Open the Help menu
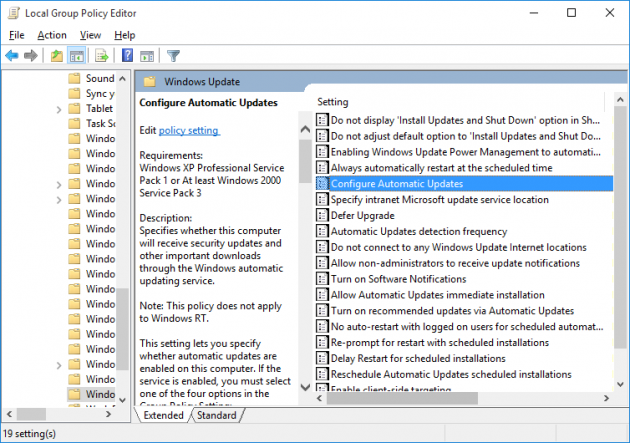Screen dimensions: 630x443 125,35
